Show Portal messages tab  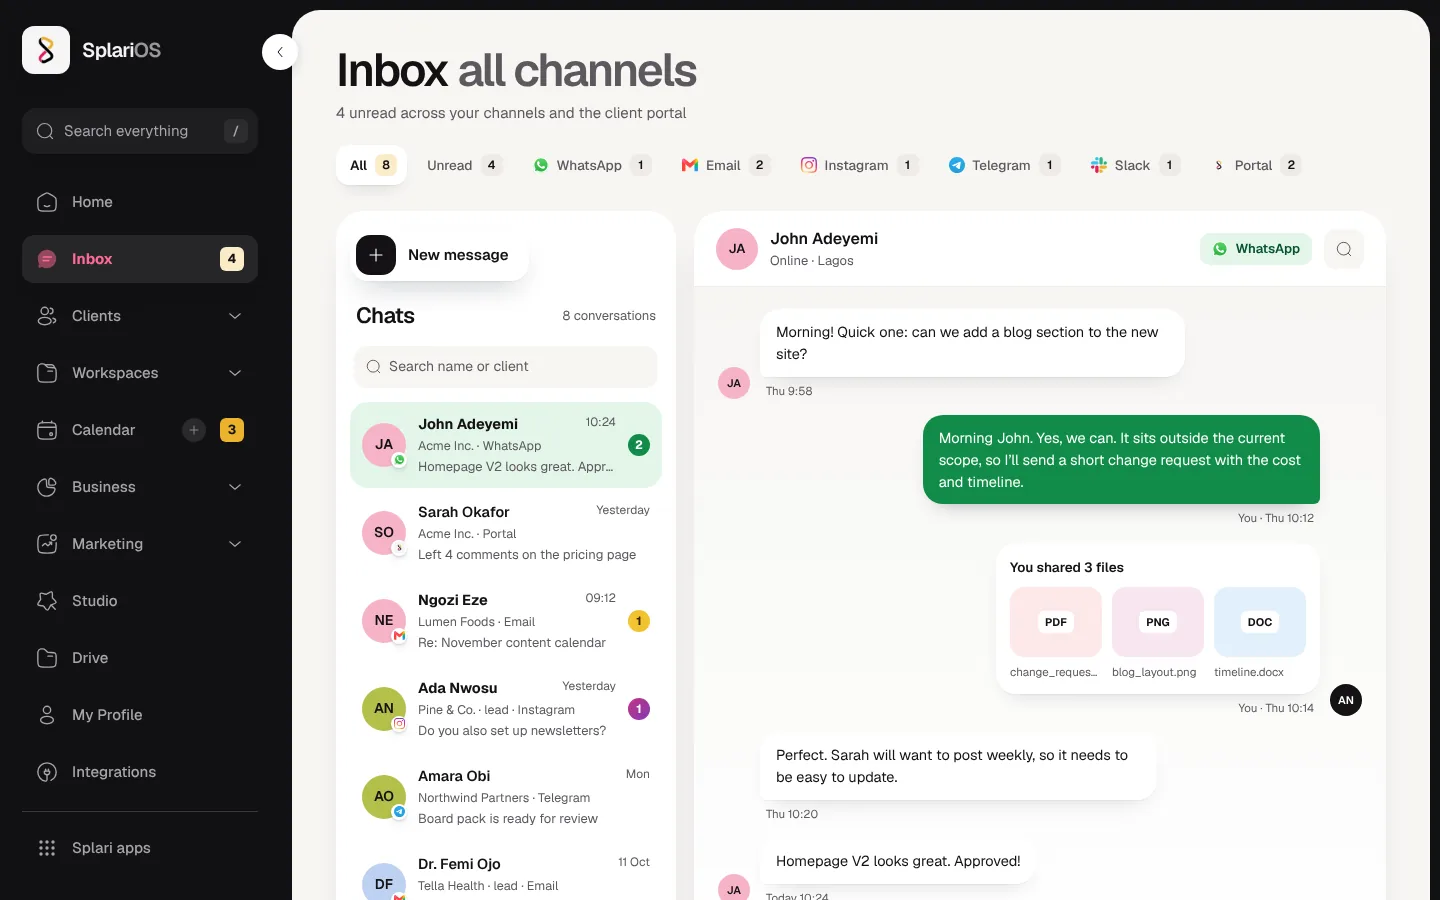(x=1256, y=165)
